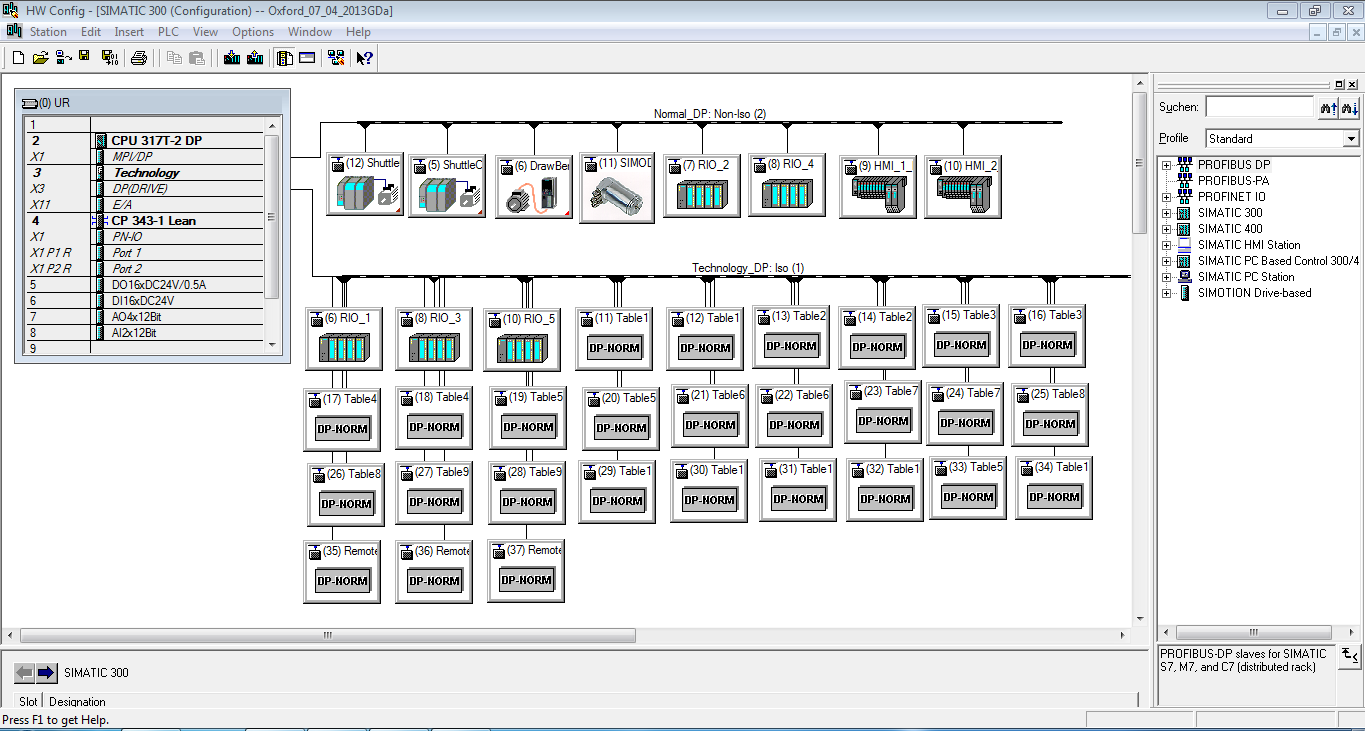The height and width of the screenshot is (731, 1365).
Task: Expand the PROFINET IO catalog node
Action: click(x=1166, y=197)
